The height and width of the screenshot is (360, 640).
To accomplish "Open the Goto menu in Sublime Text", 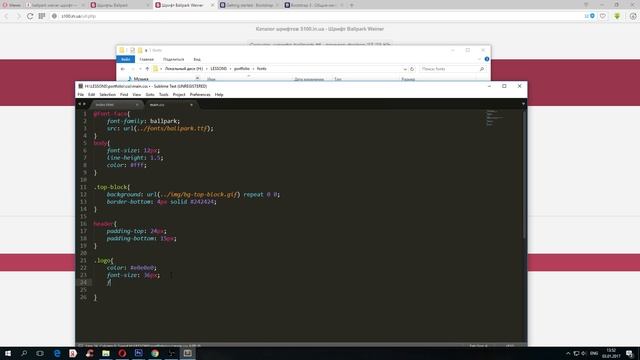I will click(150, 95).
